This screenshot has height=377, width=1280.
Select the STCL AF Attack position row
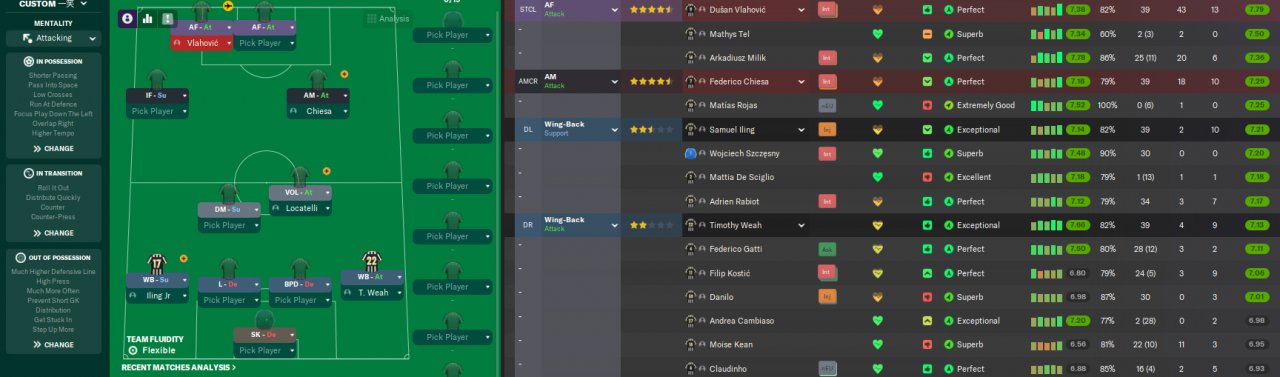563,10
